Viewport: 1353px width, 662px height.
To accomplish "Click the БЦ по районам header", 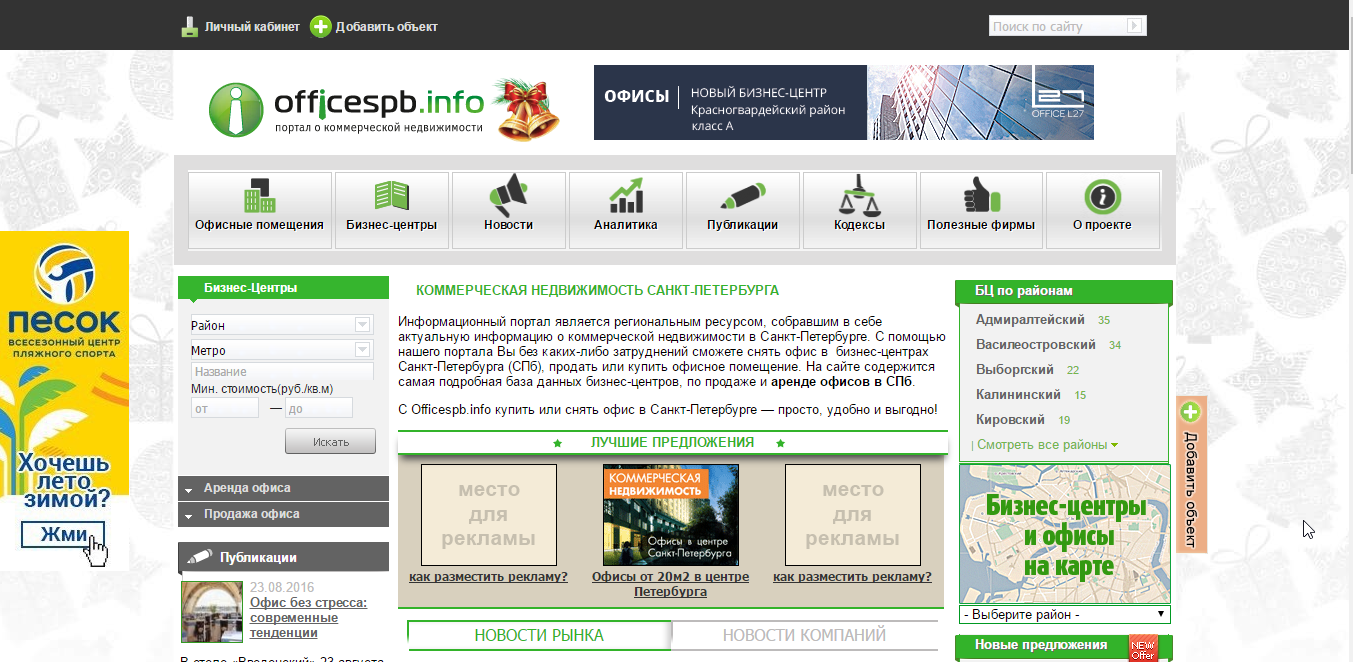I will (1064, 291).
